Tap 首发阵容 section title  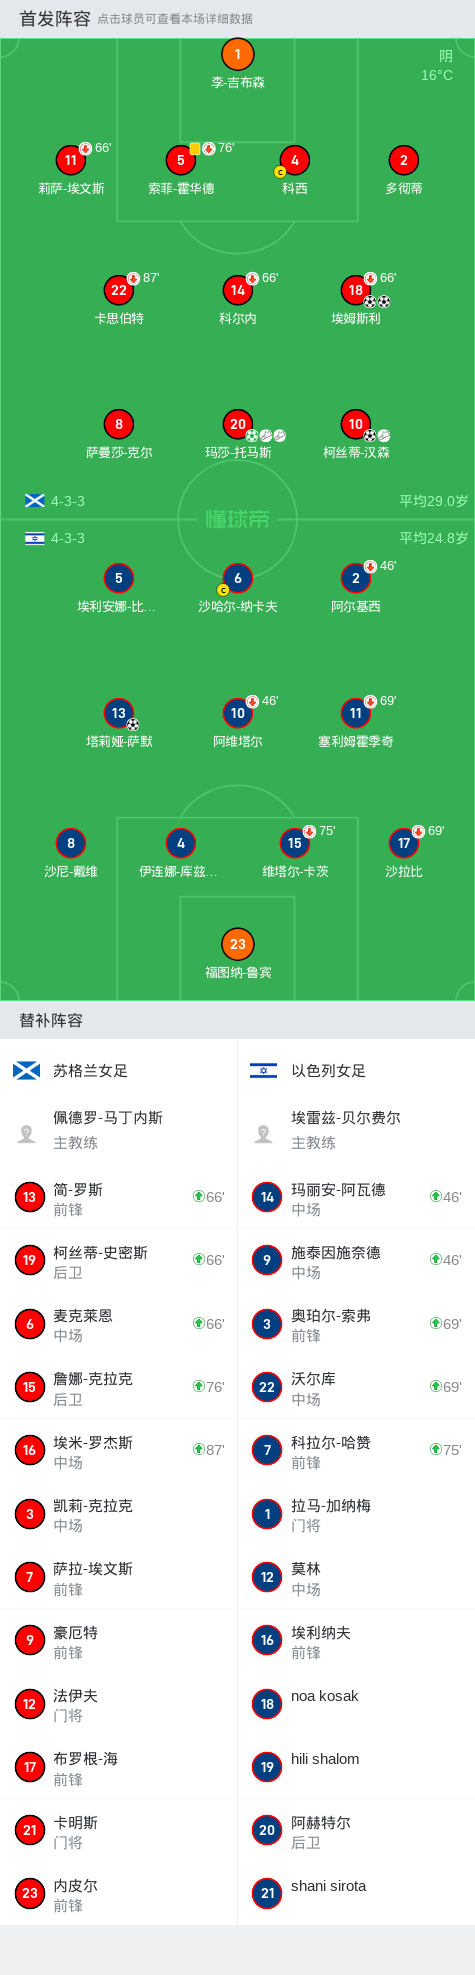pos(55,18)
